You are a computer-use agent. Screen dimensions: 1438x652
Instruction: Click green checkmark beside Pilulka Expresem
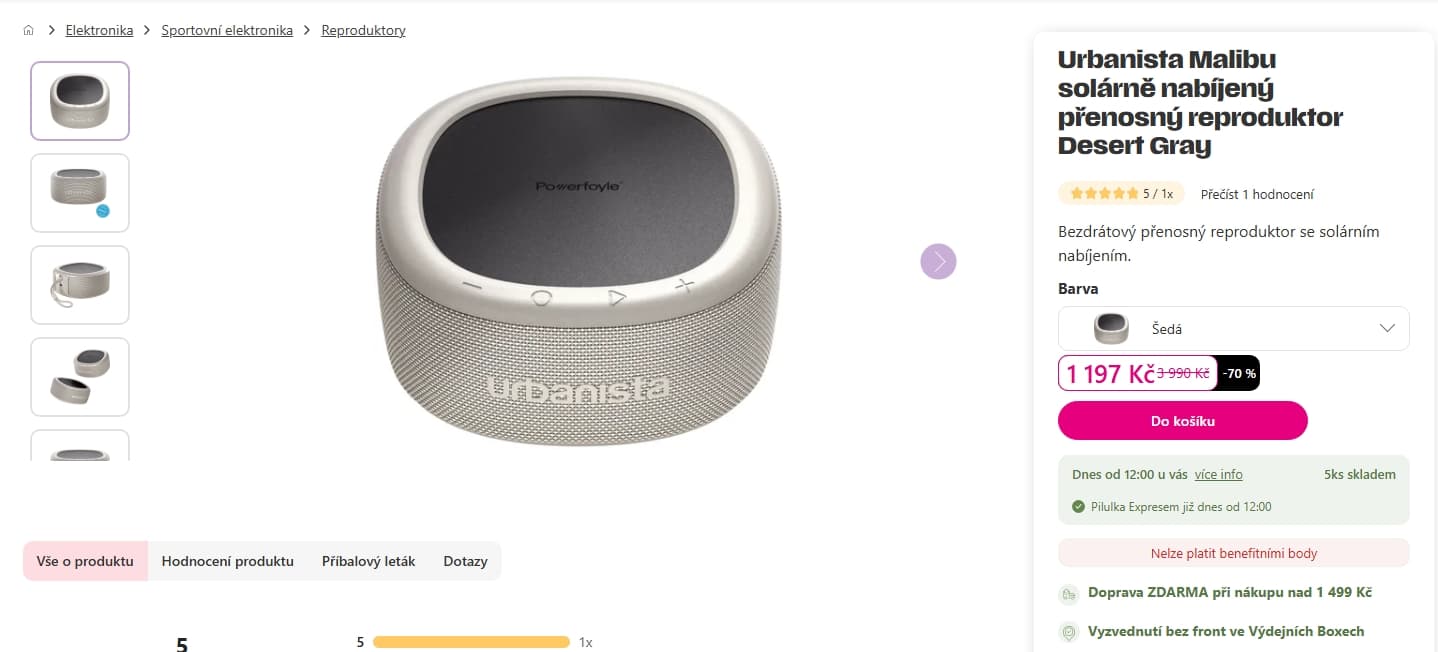1078,507
